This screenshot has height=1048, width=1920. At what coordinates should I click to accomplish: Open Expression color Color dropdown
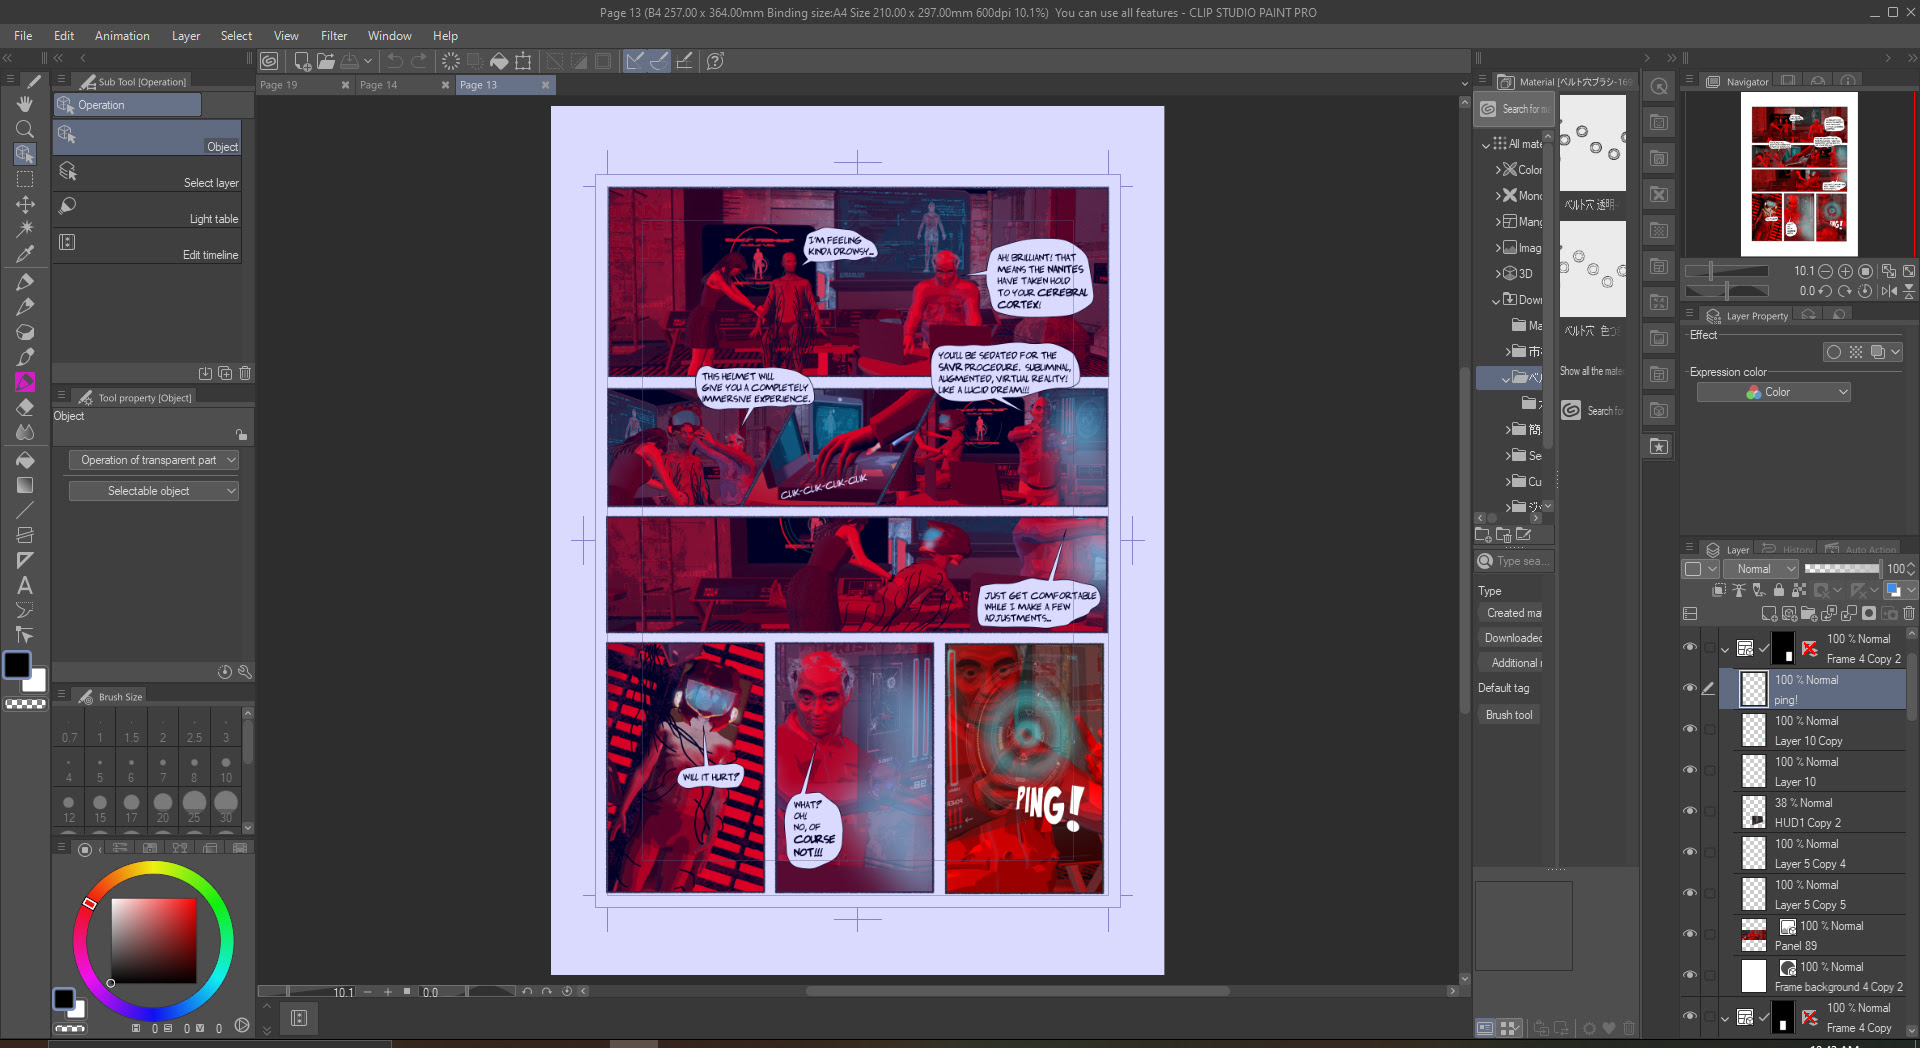[x=1774, y=392]
